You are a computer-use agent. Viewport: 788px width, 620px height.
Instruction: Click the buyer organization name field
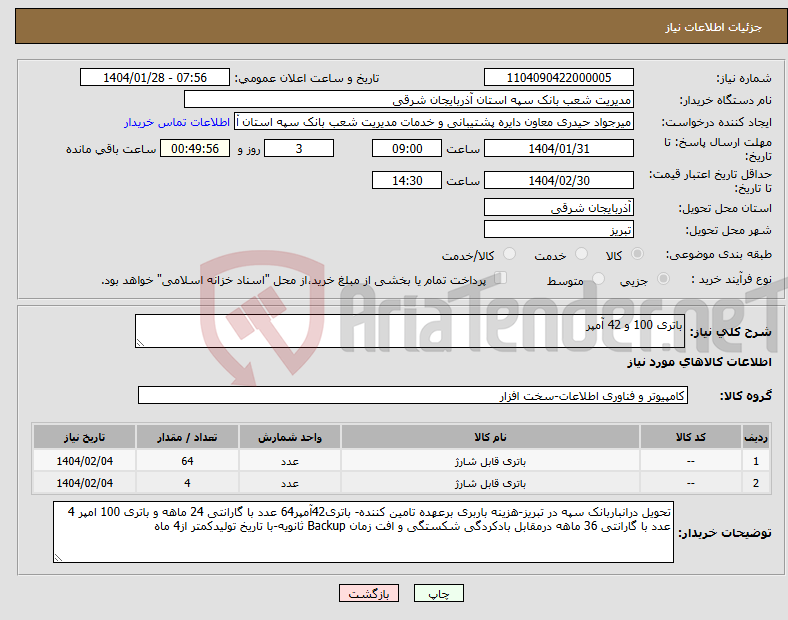[x=409, y=99]
